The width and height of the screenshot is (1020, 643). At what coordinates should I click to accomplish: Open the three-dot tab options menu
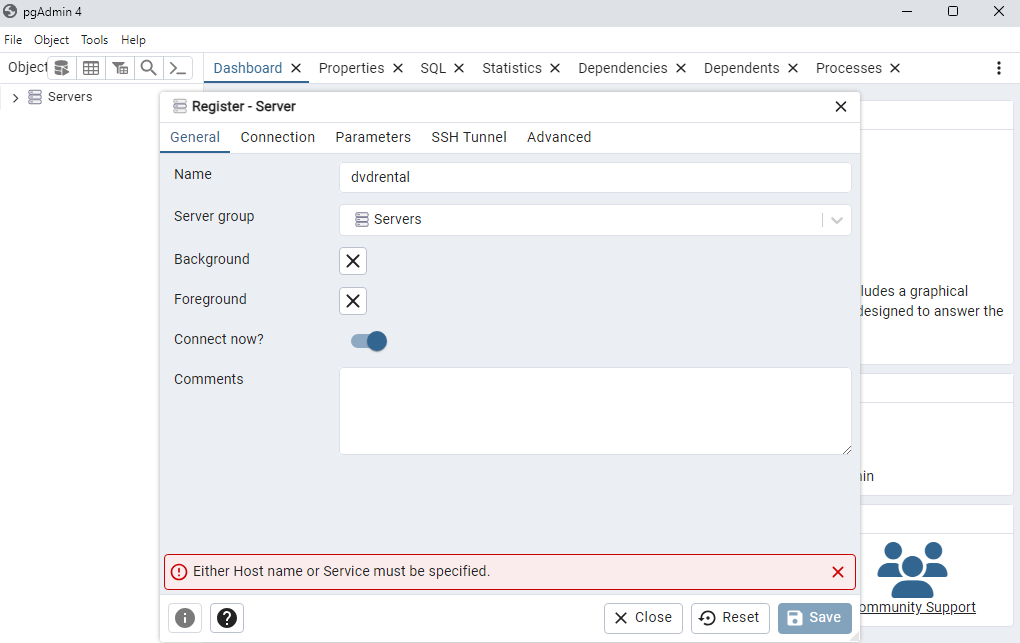999,68
